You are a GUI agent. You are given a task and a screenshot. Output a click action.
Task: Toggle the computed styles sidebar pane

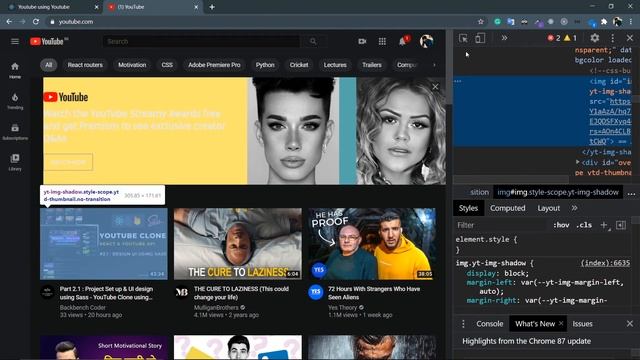click(621, 225)
